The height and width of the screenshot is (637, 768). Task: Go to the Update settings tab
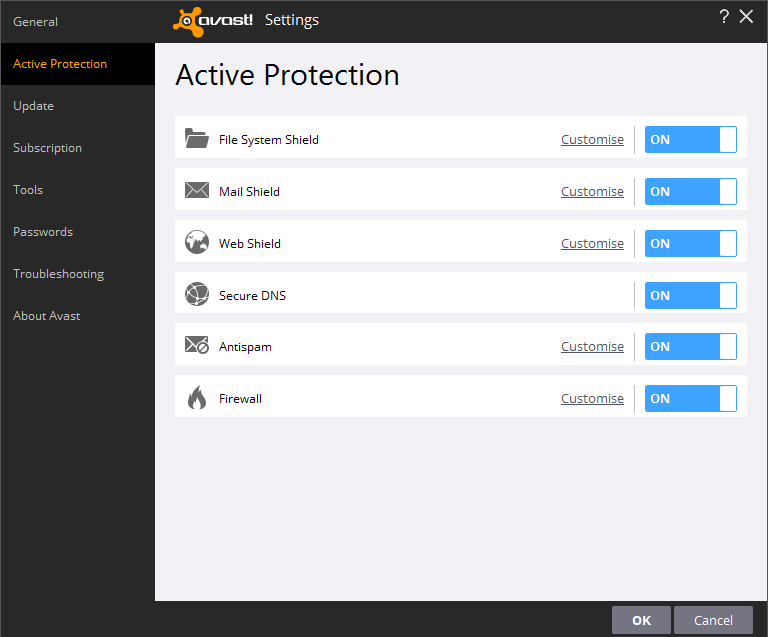pyautogui.click(x=33, y=105)
